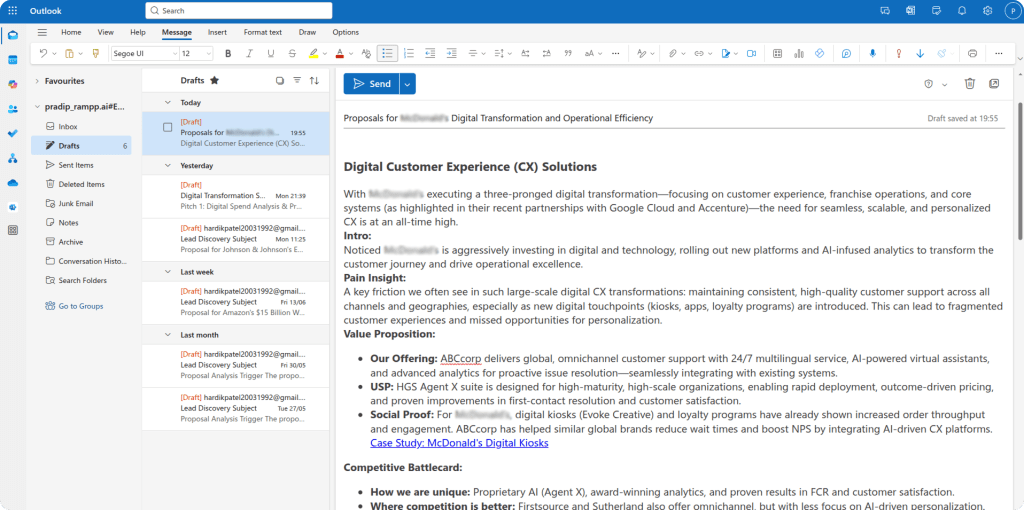This screenshot has width=1024, height=510.
Task: Open the Send options dropdown arrow
Action: click(x=408, y=84)
